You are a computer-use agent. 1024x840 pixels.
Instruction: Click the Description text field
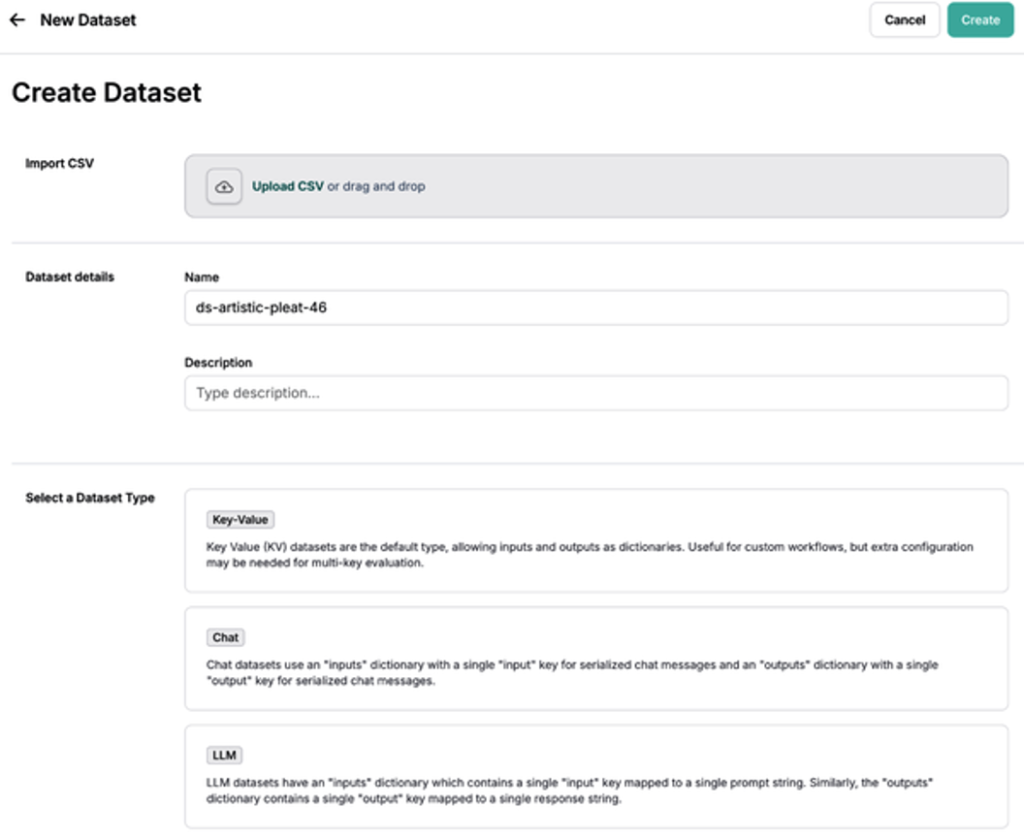pyautogui.click(x=596, y=392)
